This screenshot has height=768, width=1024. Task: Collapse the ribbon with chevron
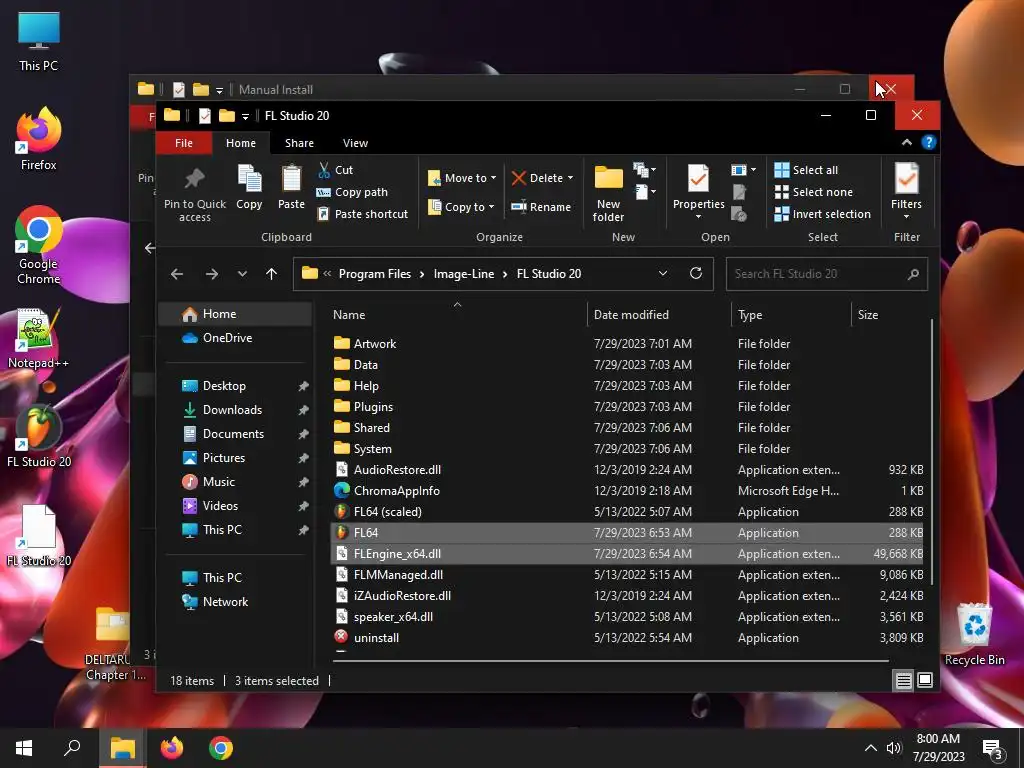tap(906, 142)
